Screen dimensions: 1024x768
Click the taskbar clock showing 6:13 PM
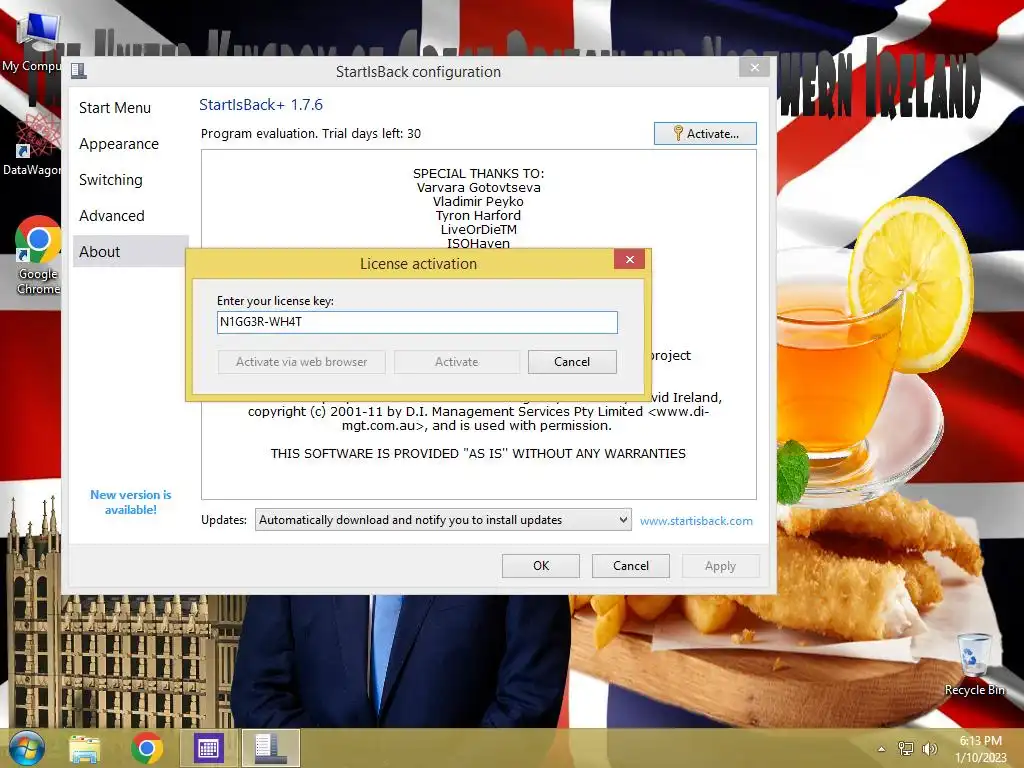pos(981,749)
